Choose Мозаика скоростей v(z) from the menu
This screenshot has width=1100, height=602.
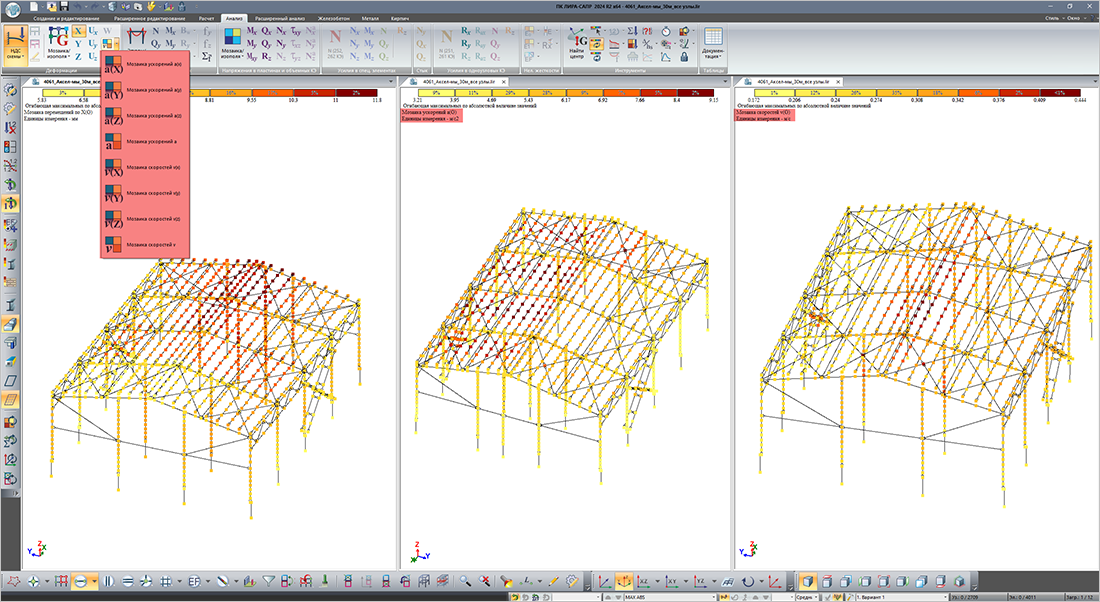[145, 219]
